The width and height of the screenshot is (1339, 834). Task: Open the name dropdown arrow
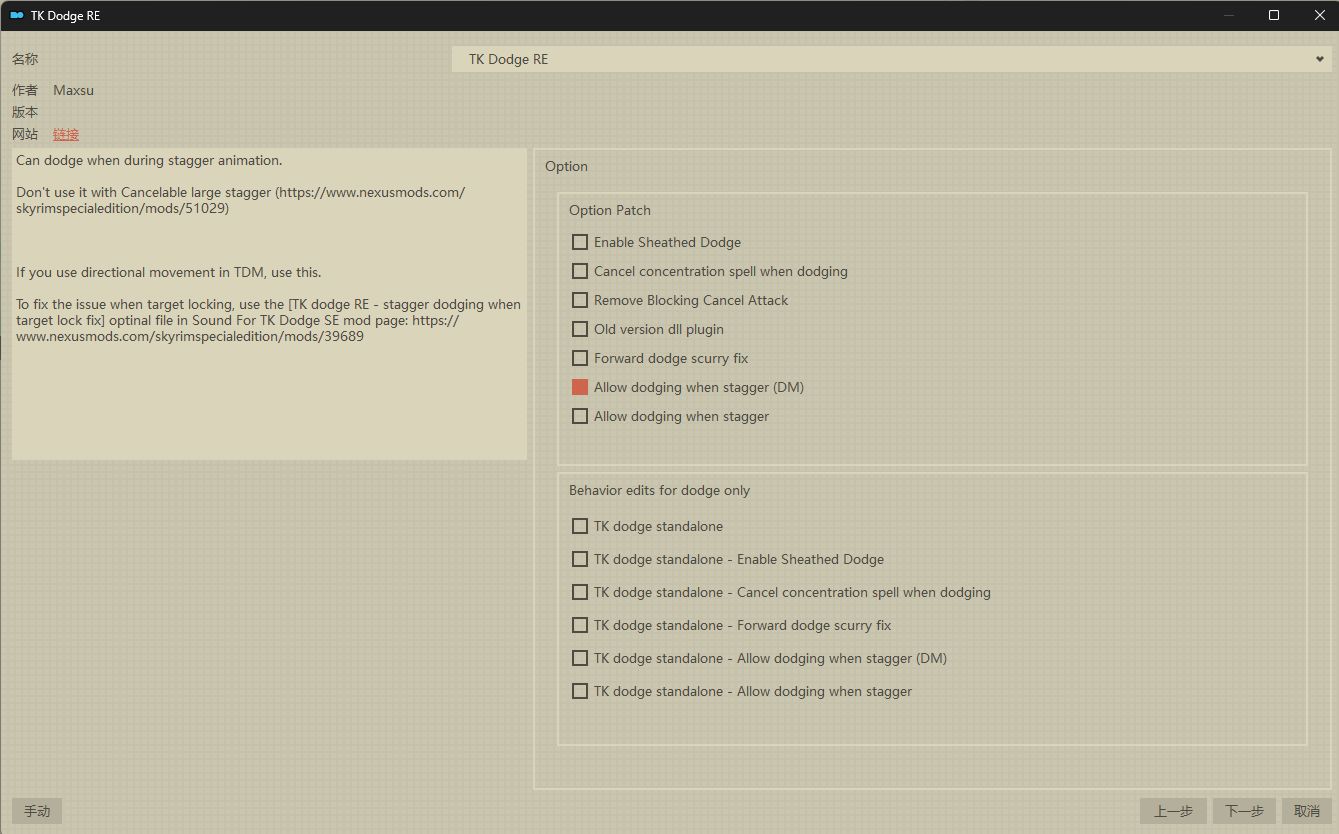(x=1320, y=59)
